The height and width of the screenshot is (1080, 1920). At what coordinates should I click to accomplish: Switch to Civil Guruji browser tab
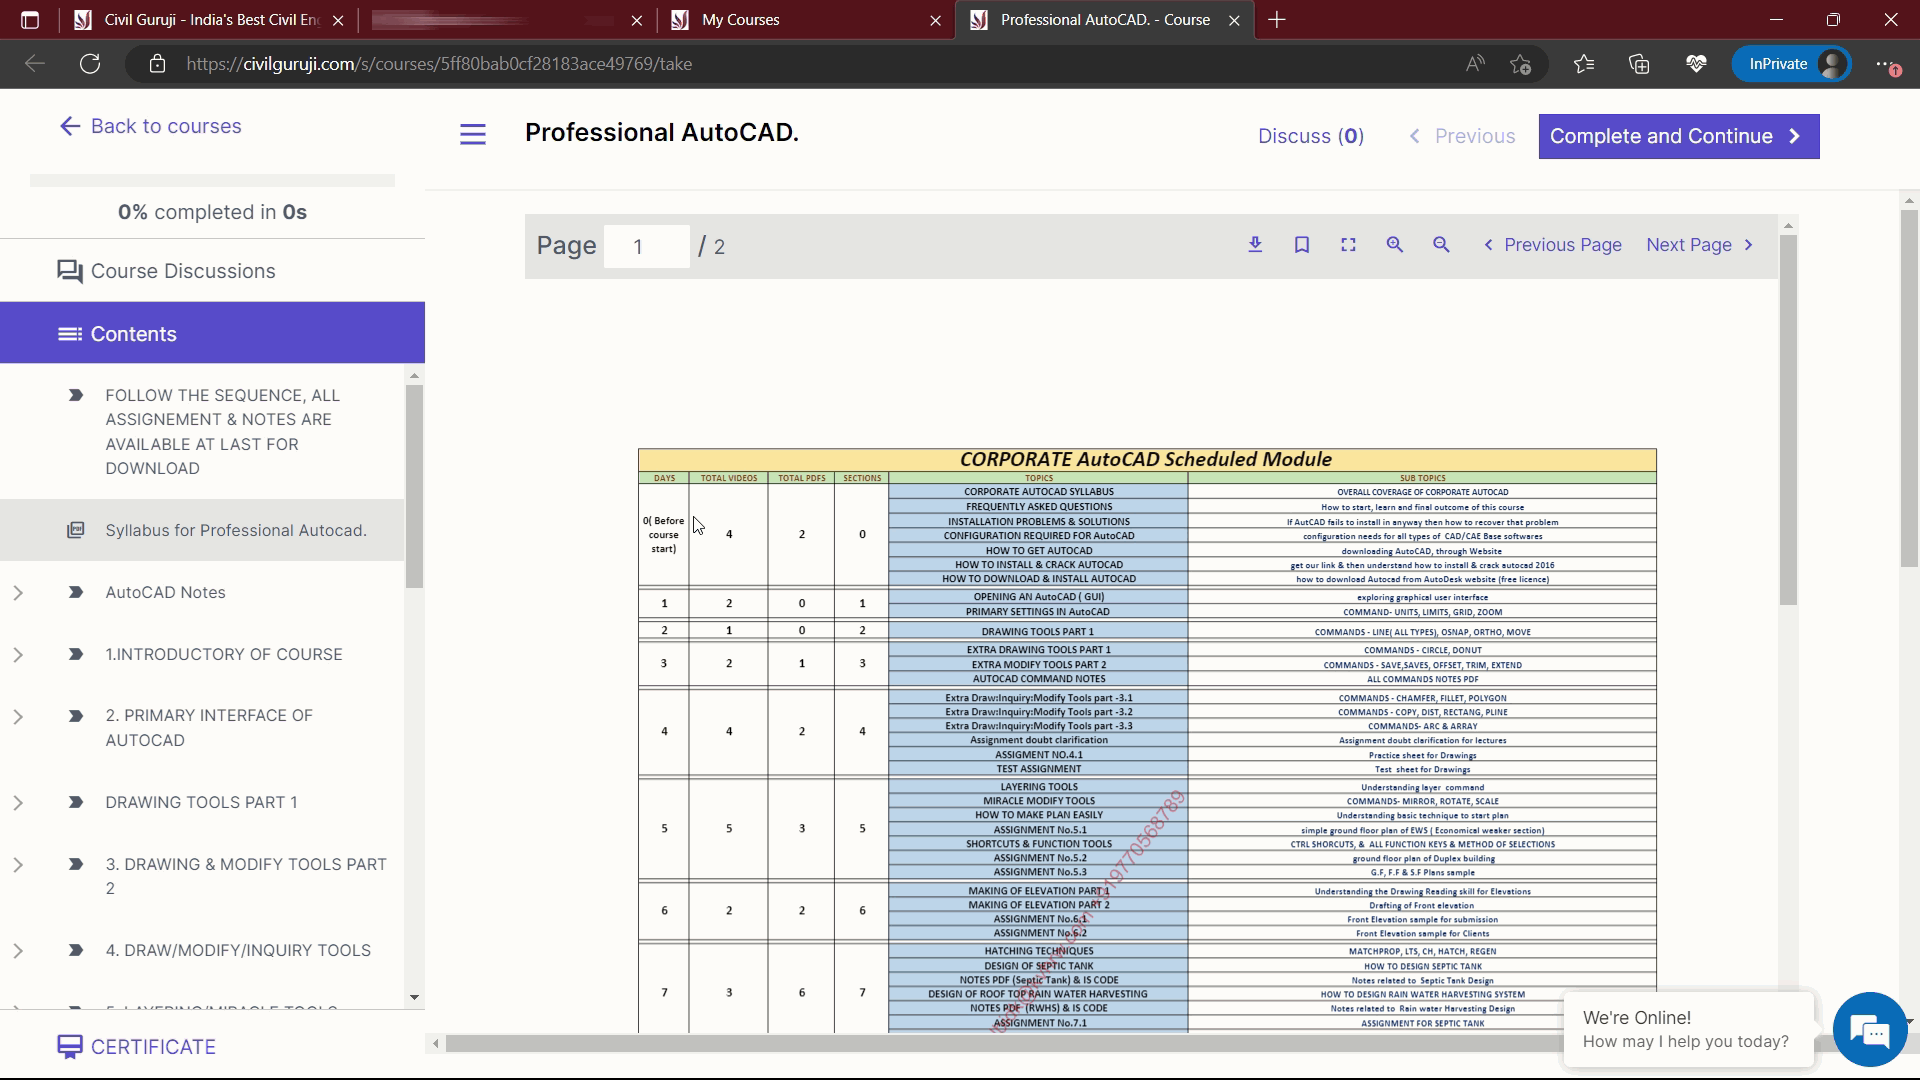click(210, 20)
